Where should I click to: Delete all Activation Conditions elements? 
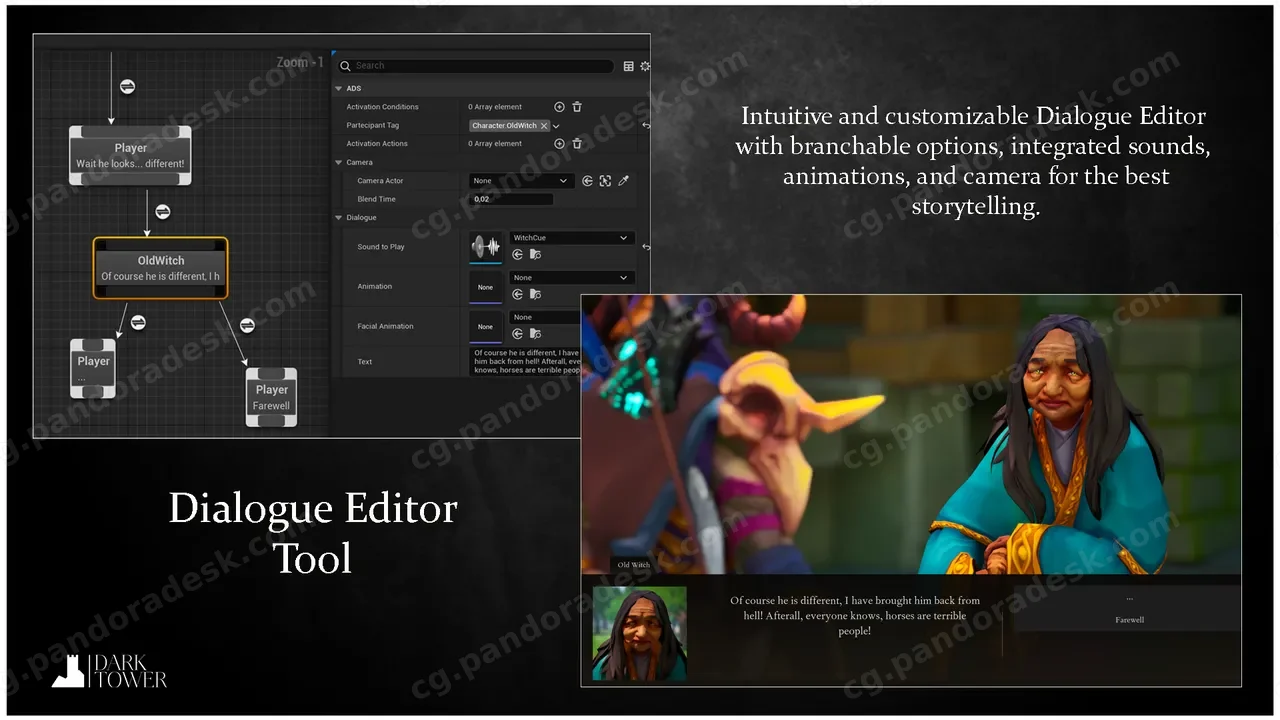click(x=577, y=107)
